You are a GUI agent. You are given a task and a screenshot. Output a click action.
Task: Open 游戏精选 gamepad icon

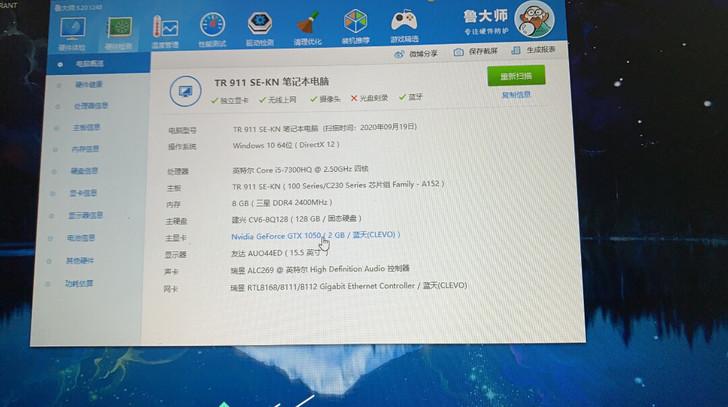pyautogui.click(x=404, y=21)
